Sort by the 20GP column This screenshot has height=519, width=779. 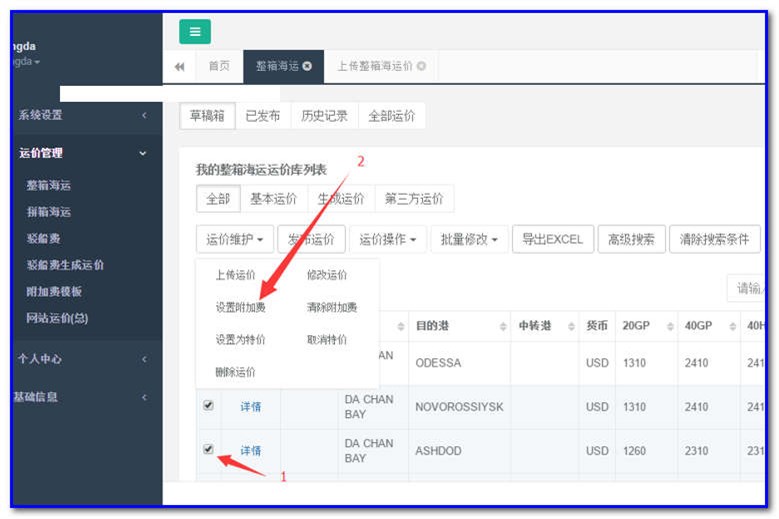pos(646,326)
